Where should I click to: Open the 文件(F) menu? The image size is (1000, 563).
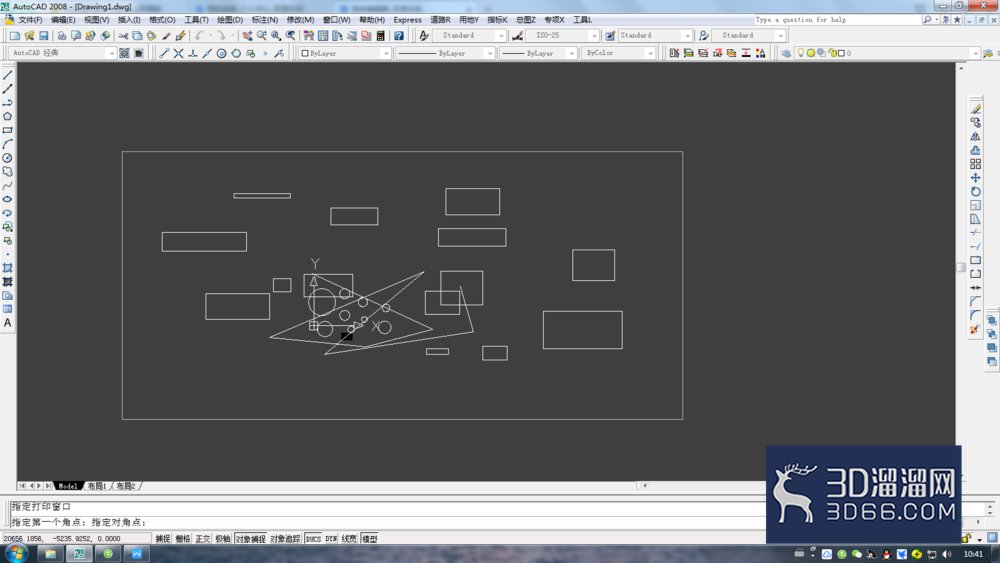[x=30, y=20]
